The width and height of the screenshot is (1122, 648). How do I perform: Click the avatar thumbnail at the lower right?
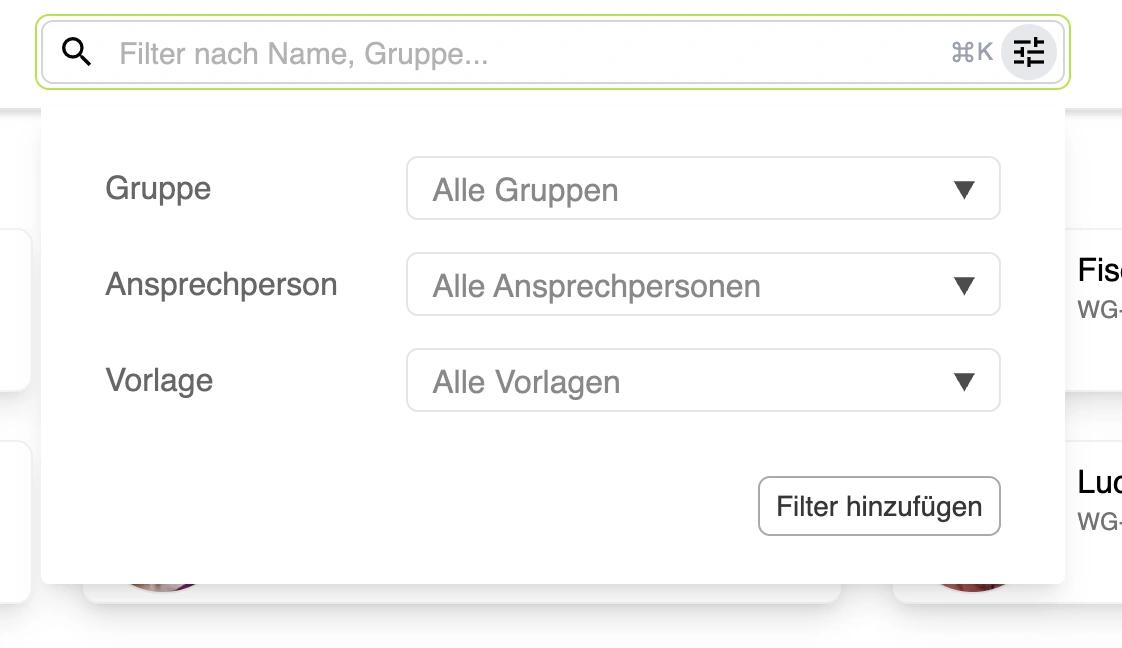(971, 587)
